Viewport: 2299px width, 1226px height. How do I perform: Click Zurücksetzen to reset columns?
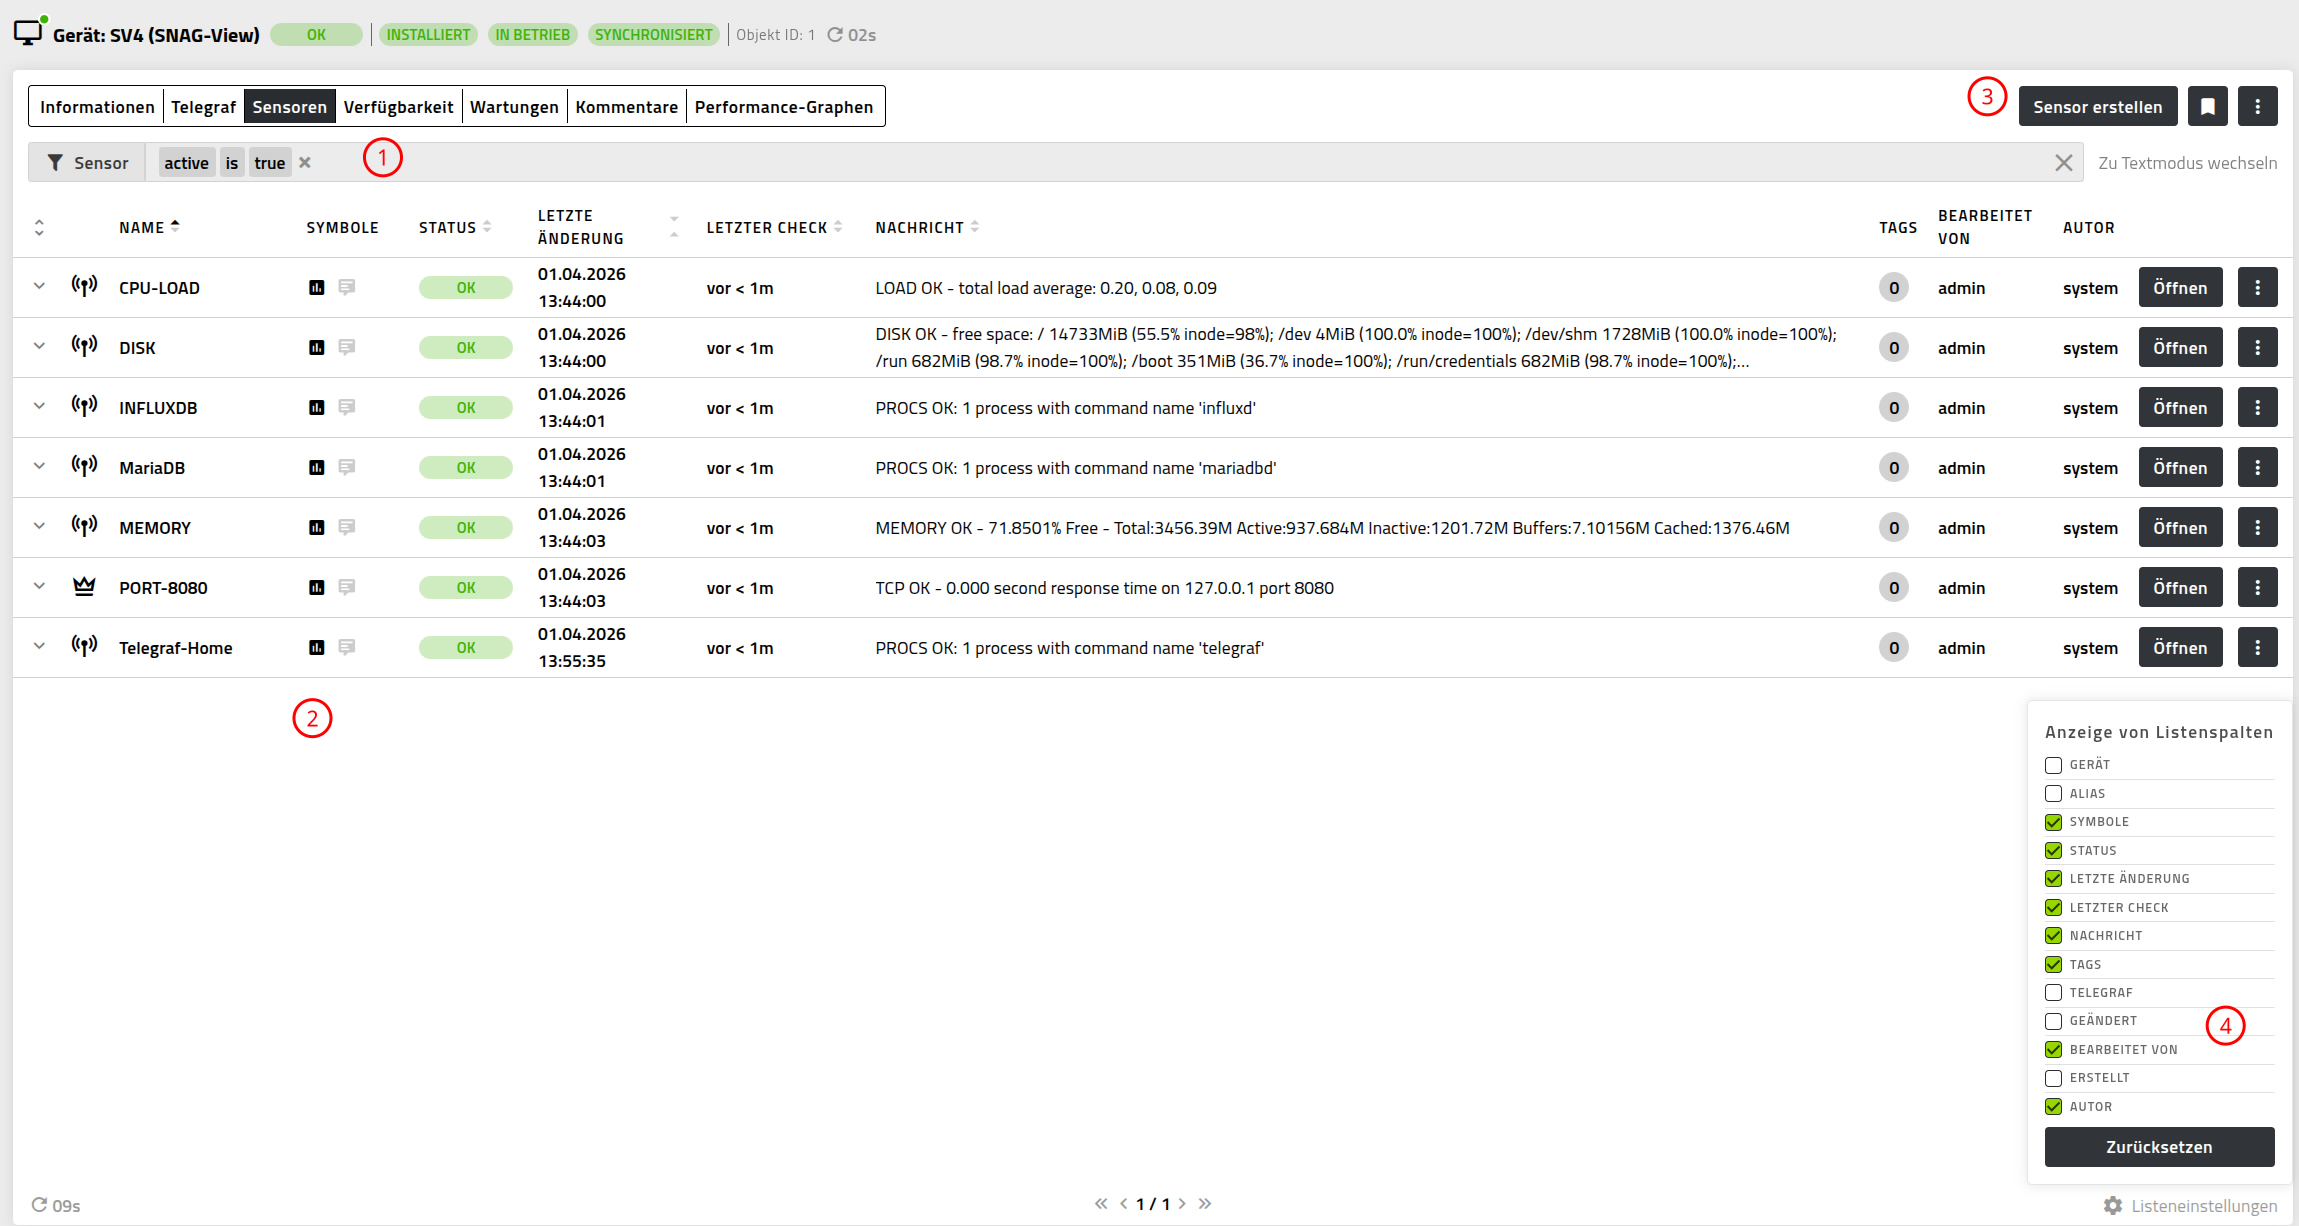[x=2159, y=1146]
